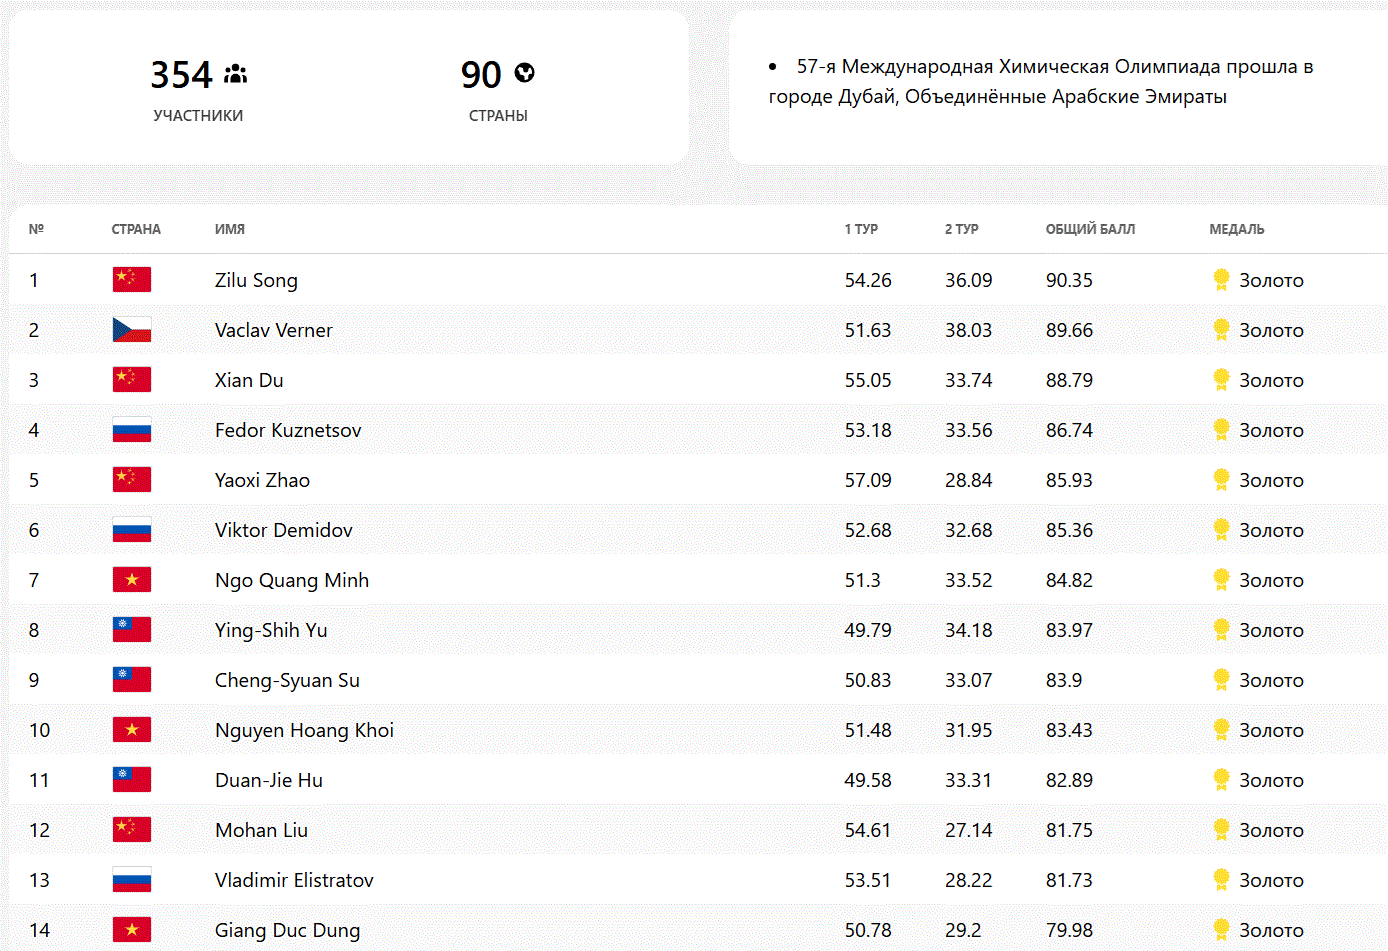The width and height of the screenshot is (1388, 951).
Task: Click the participants people icon beside 354
Action: (x=236, y=74)
